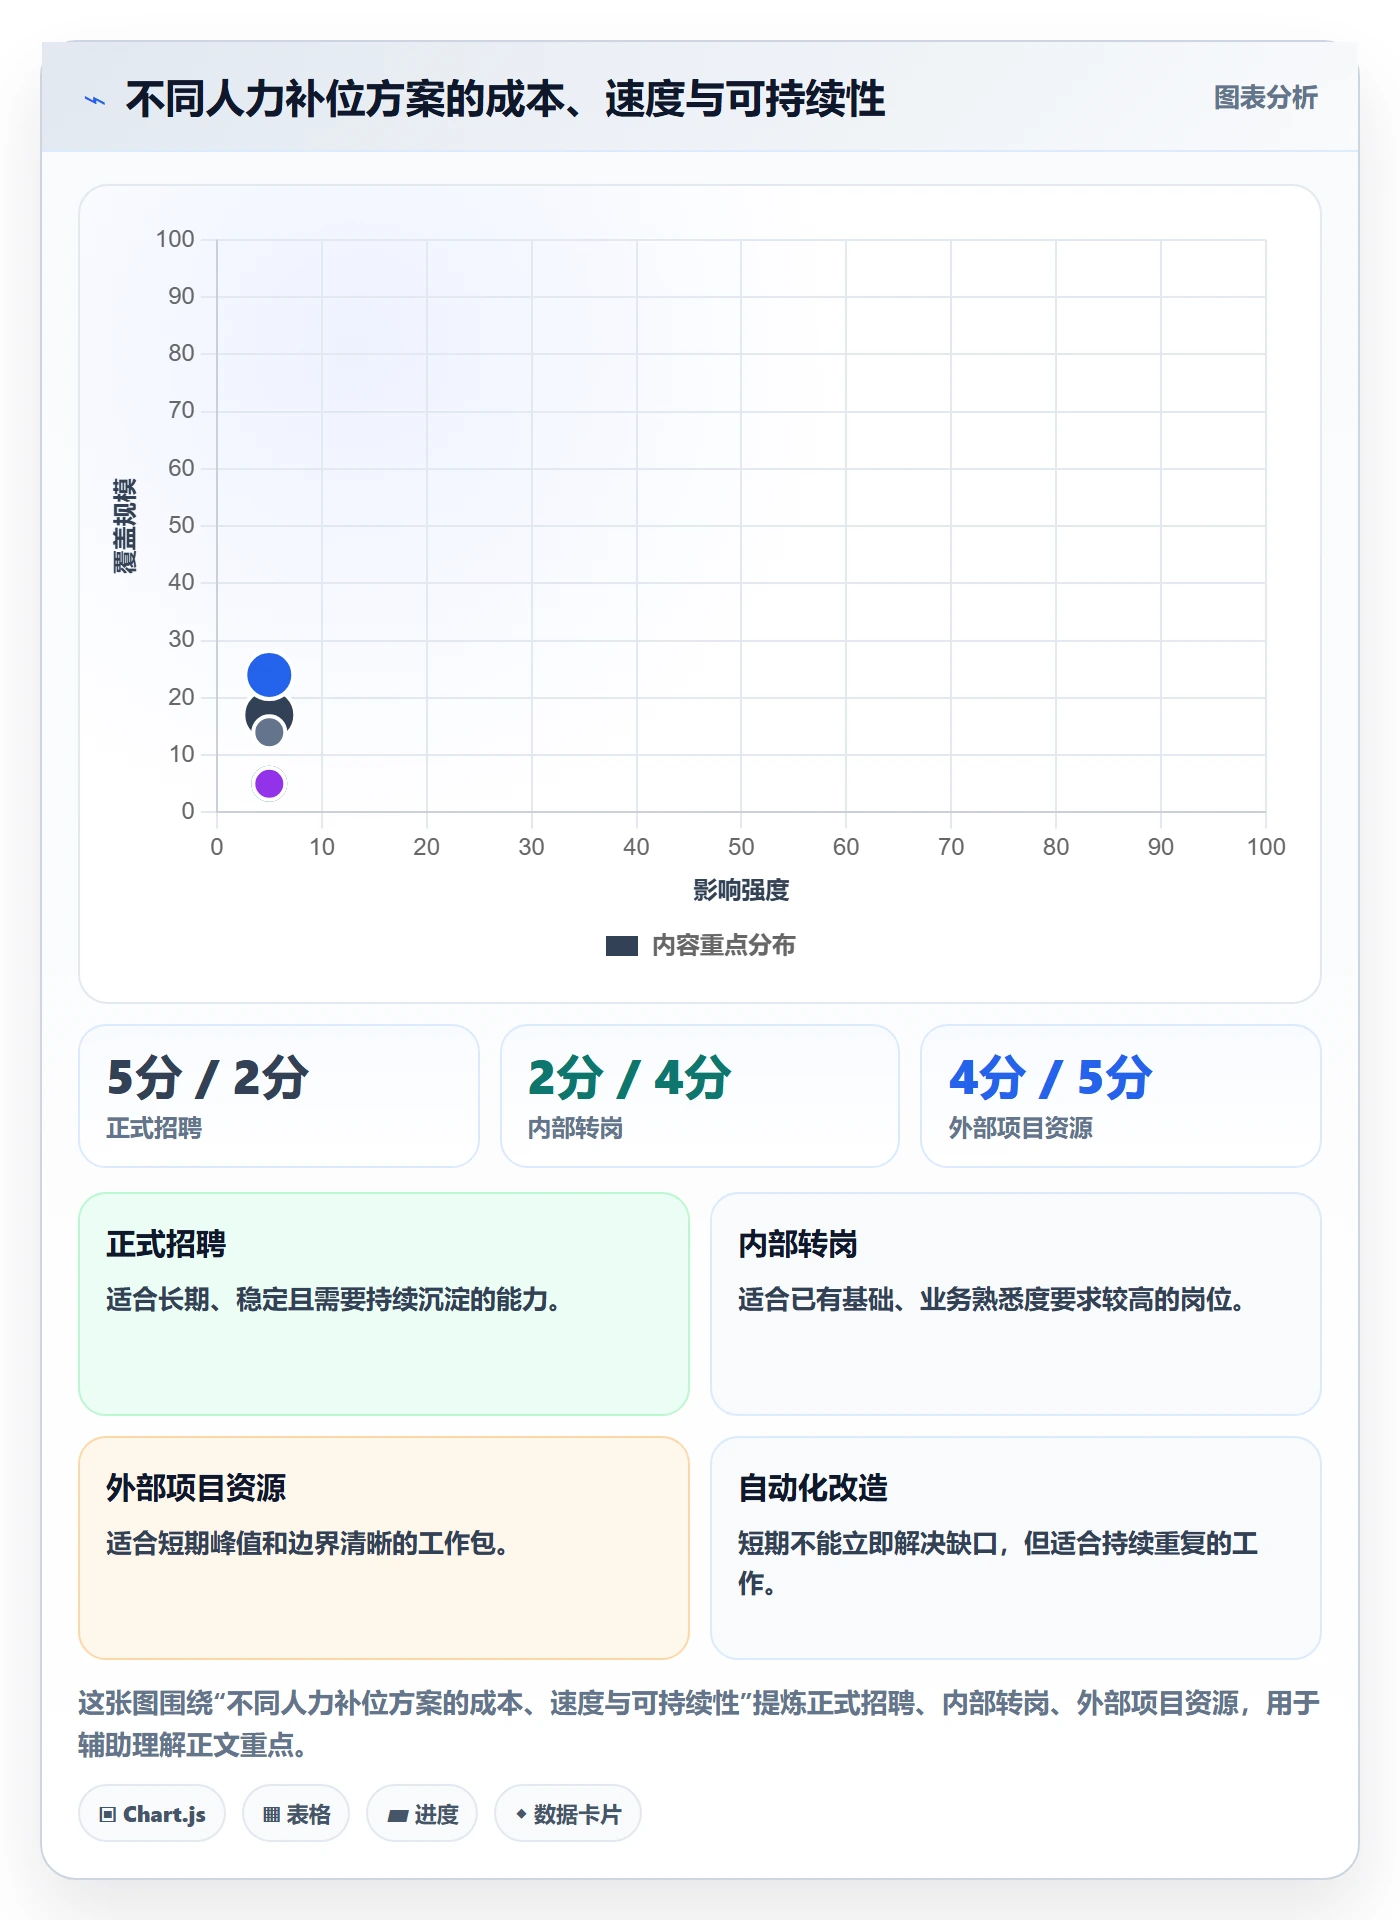
Task: Click the lightning bolt icon beside the title
Action: 95,100
